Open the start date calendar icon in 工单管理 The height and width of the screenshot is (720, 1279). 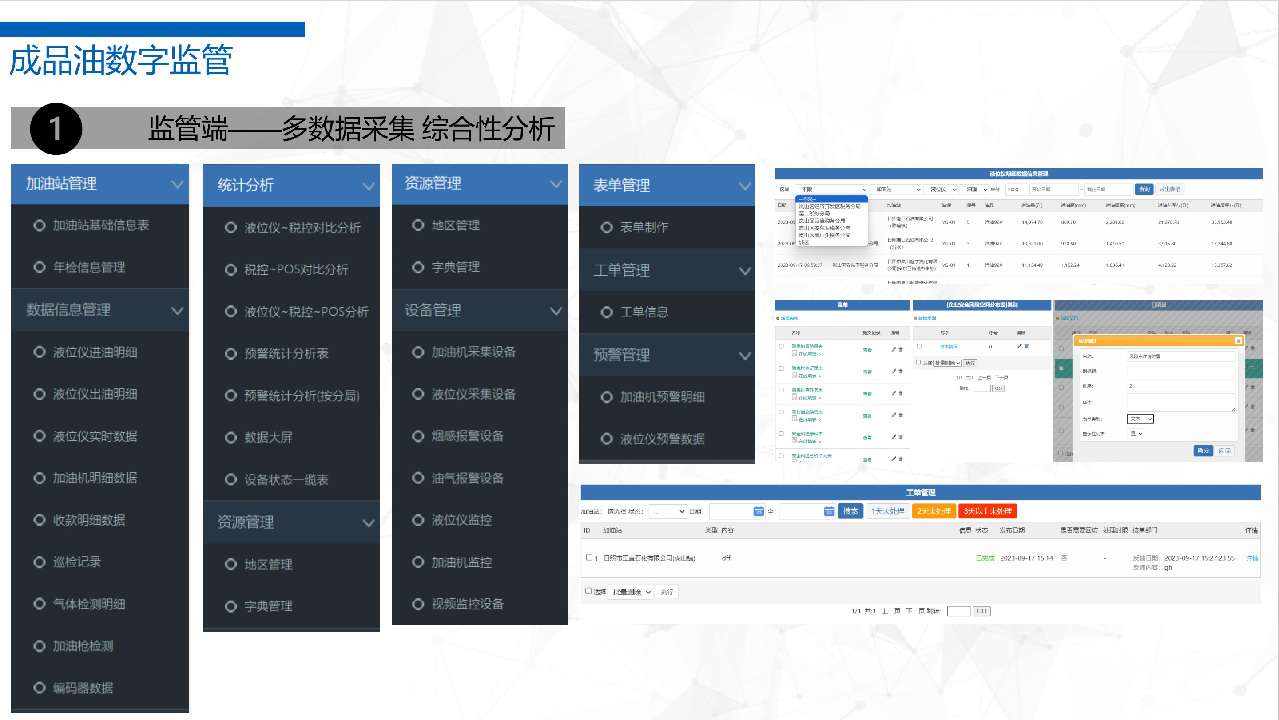(758, 511)
